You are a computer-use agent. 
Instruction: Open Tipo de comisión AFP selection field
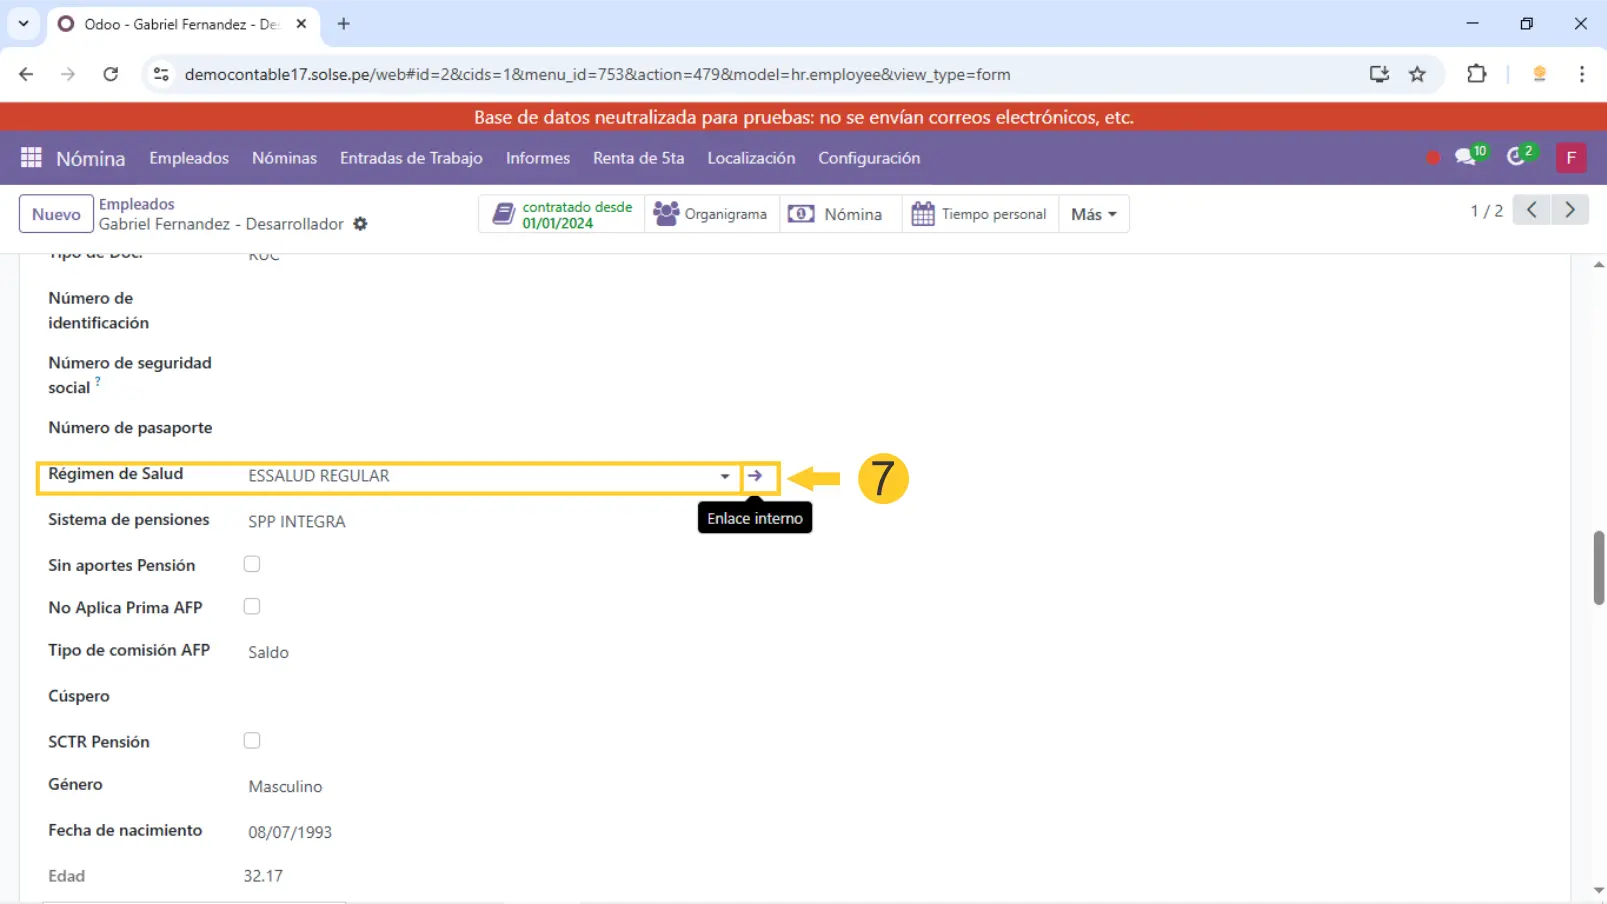(x=400, y=652)
